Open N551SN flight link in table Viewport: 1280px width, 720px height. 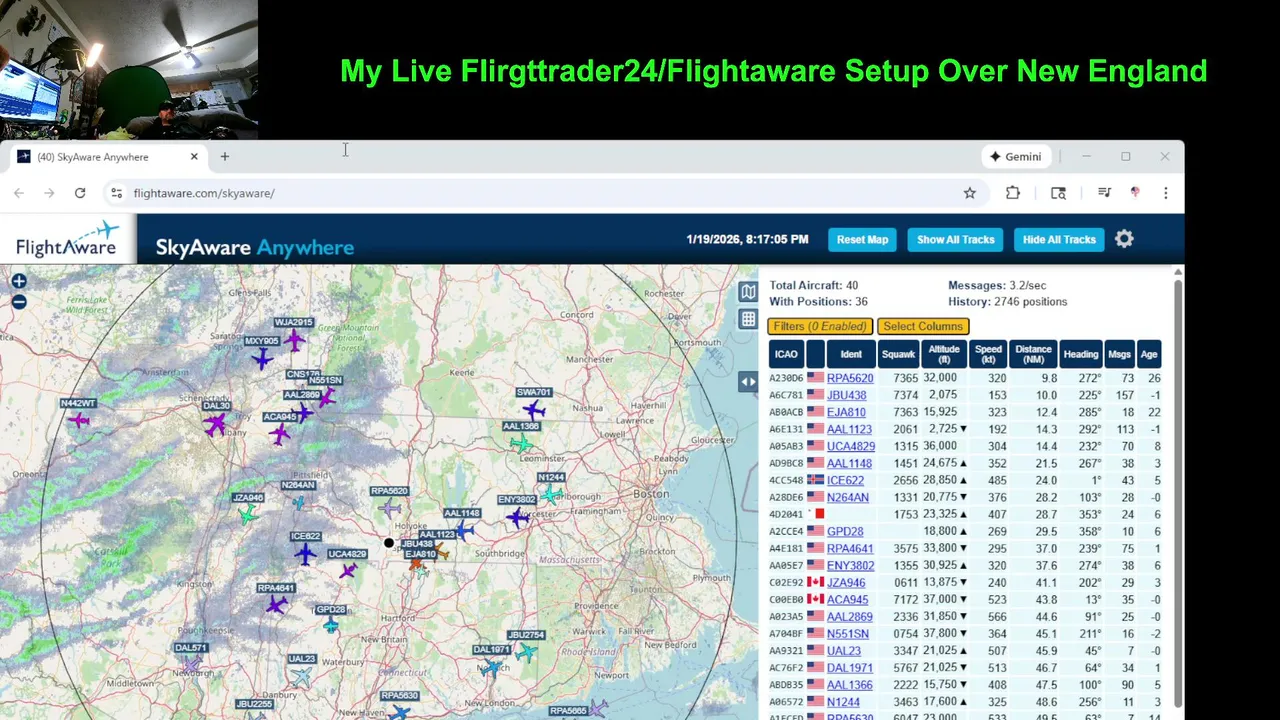(848, 633)
